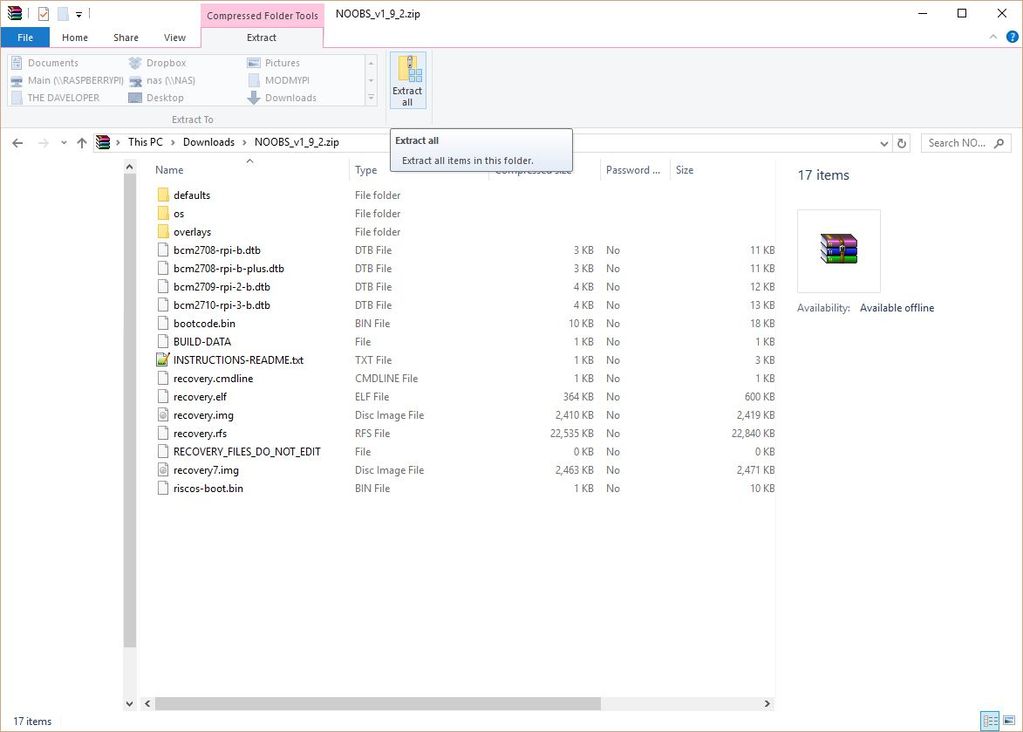This screenshot has width=1023, height=732.
Task: Click navigation pane vertical scrollbar
Action: click(129, 410)
